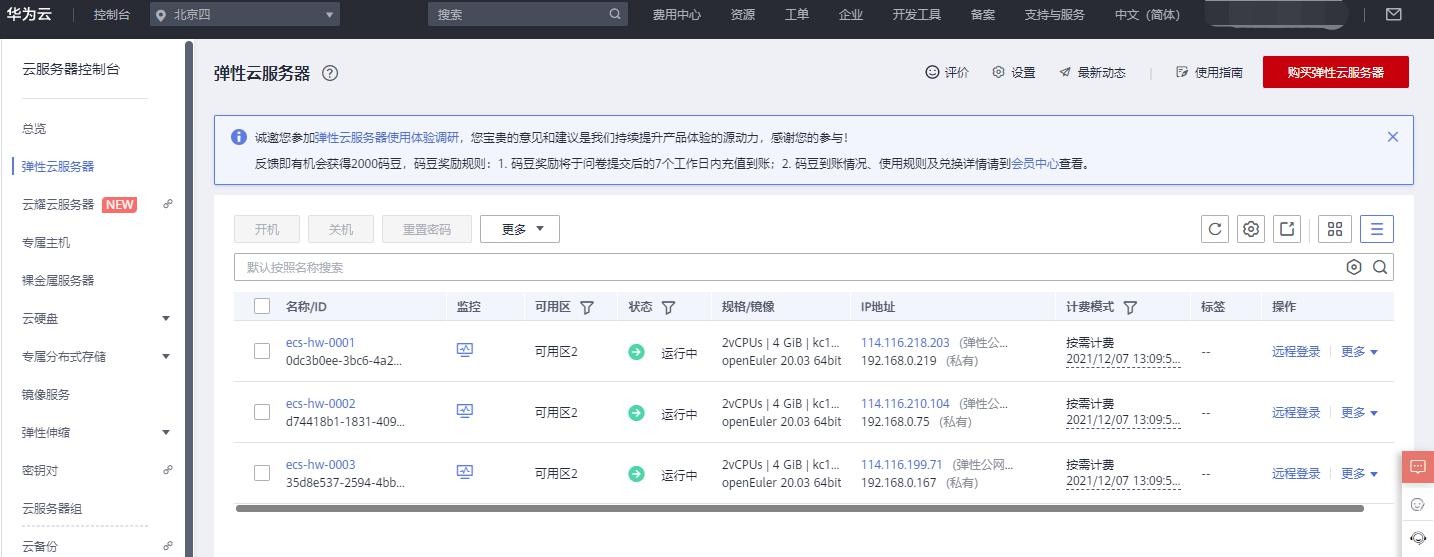
Task: Go to 总览 in sidebar
Action: pyautogui.click(x=34, y=128)
